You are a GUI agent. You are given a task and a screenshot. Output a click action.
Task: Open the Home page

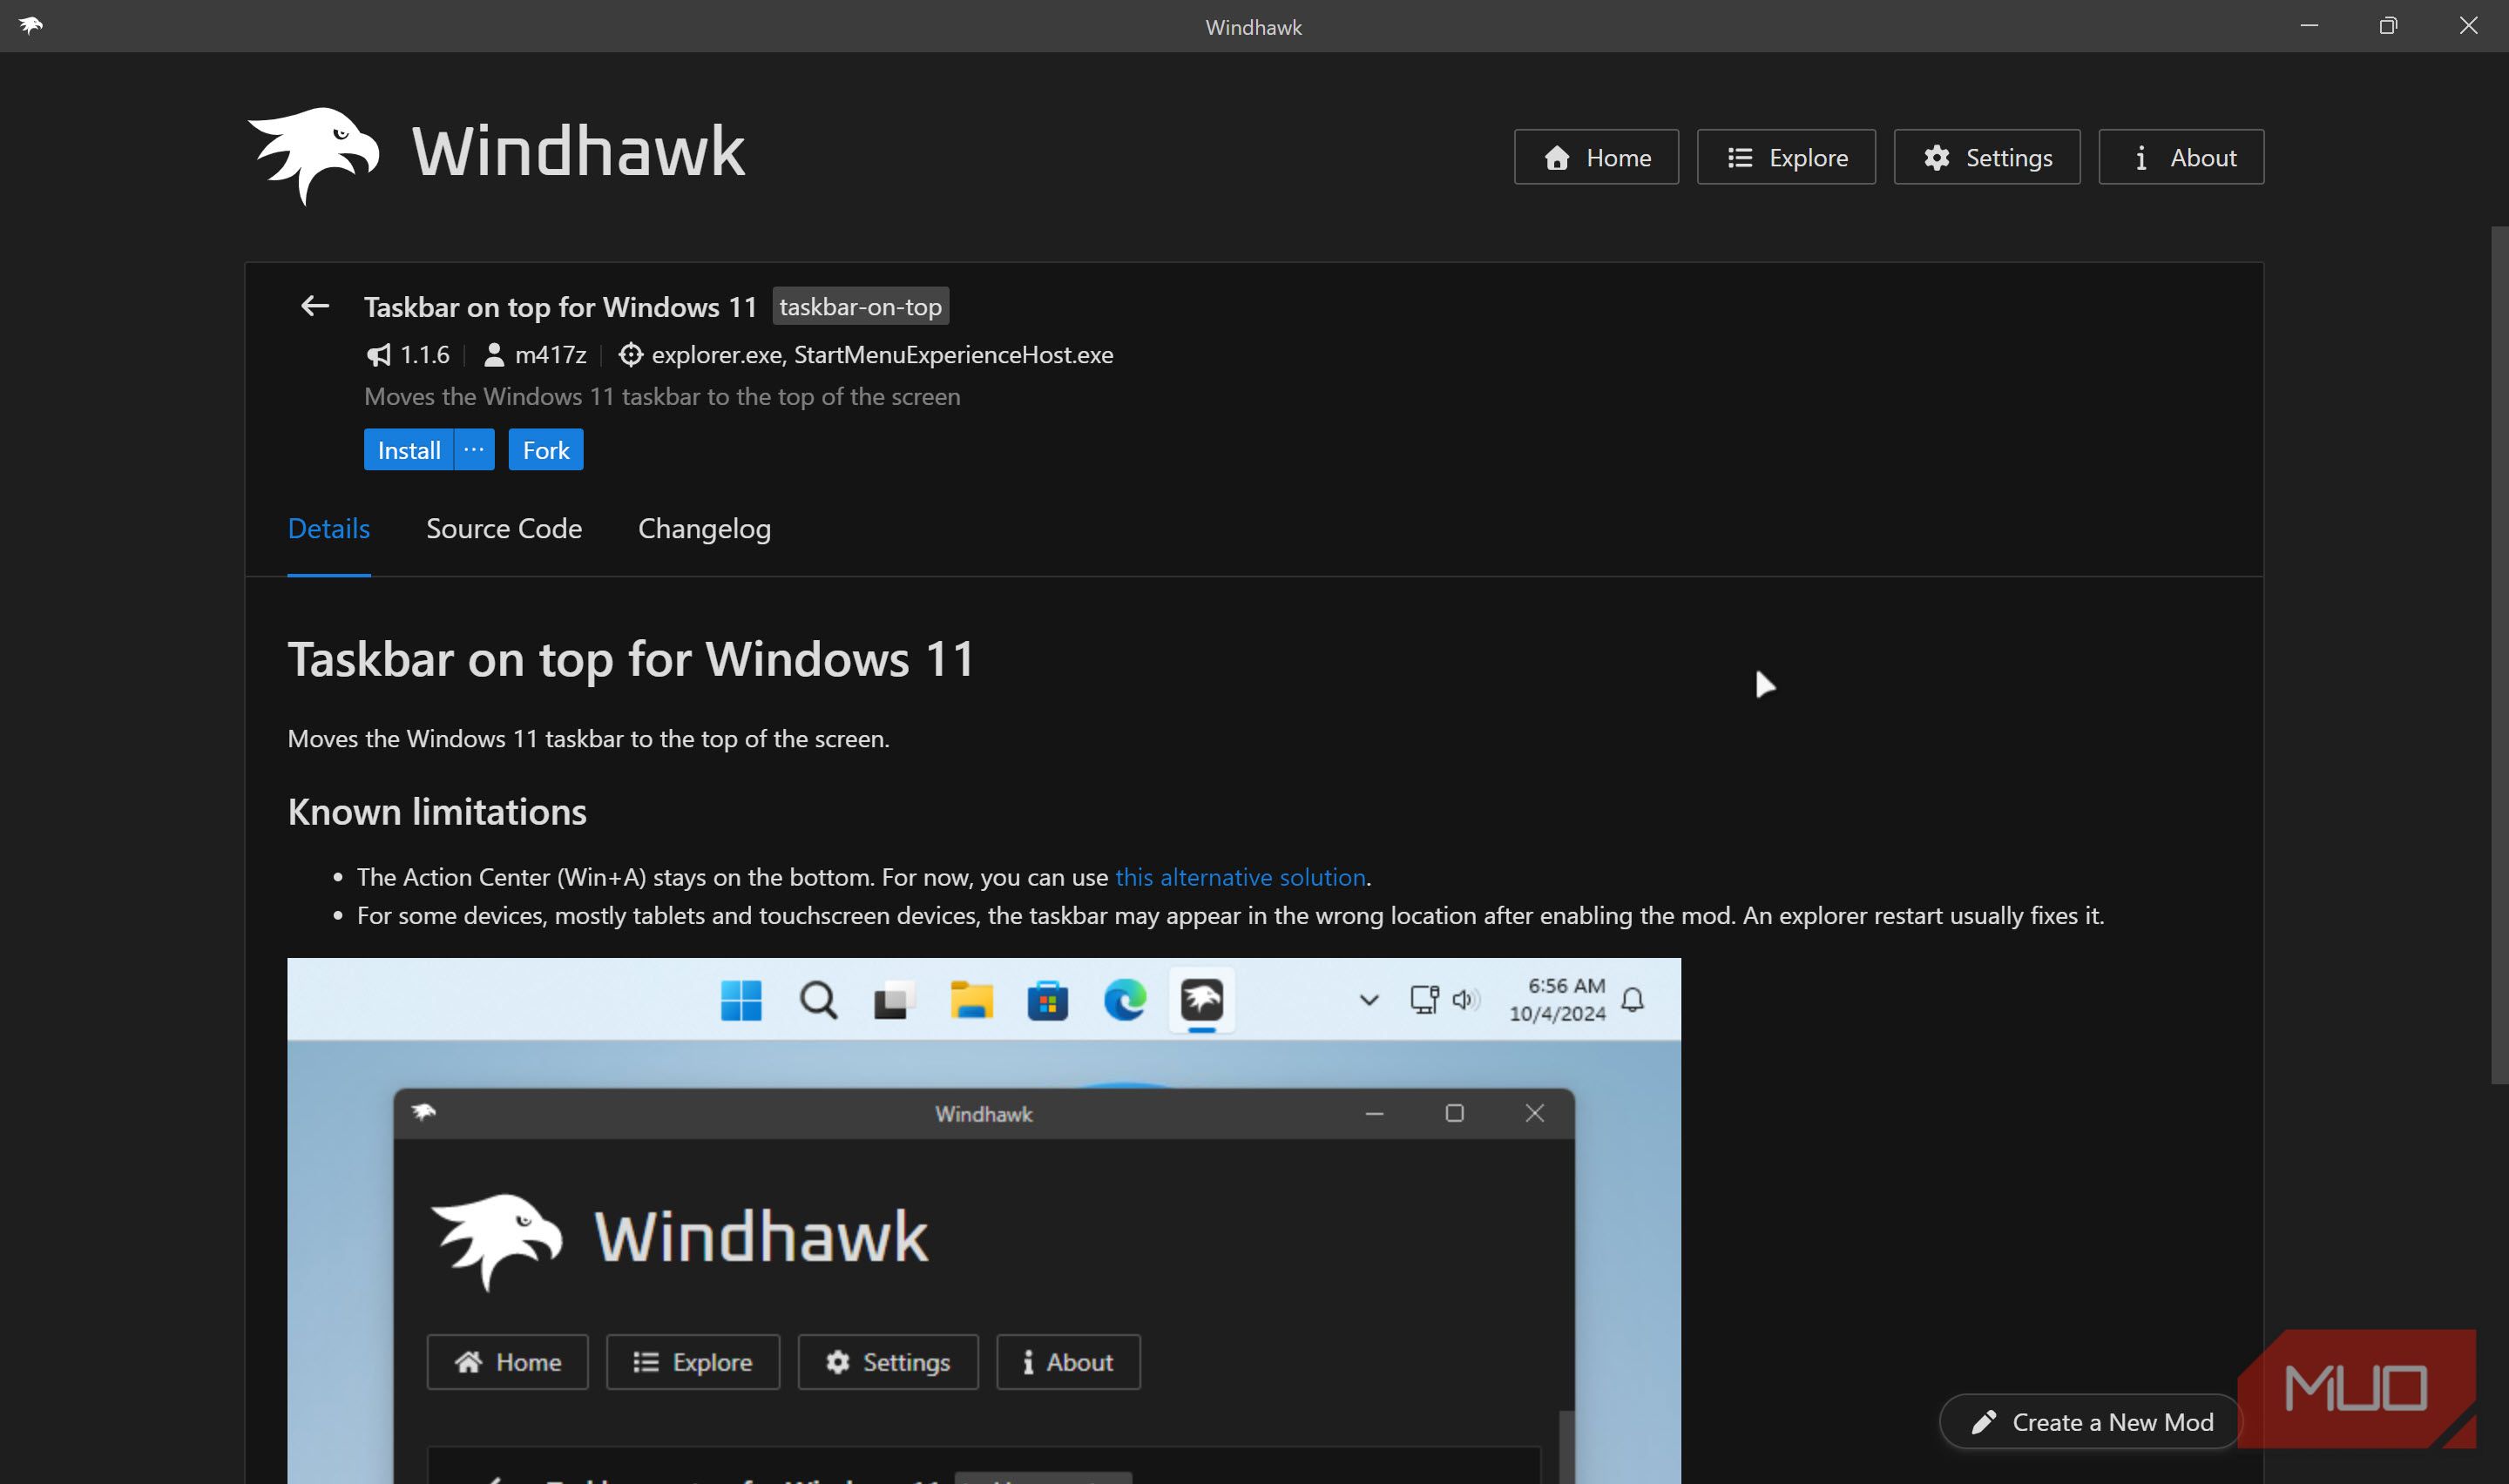coord(1596,157)
